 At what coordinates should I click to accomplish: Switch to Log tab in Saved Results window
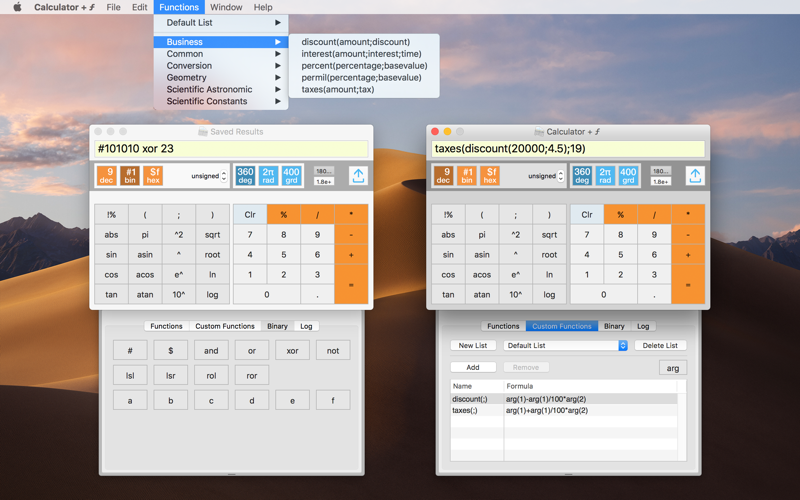pyautogui.click(x=306, y=326)
